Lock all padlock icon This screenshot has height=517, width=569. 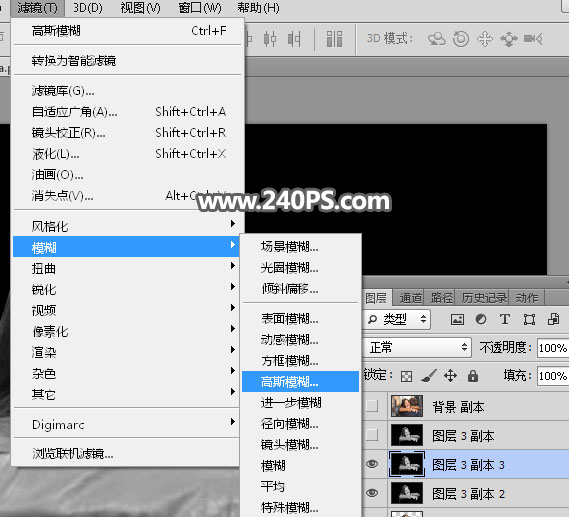[472, 376]
